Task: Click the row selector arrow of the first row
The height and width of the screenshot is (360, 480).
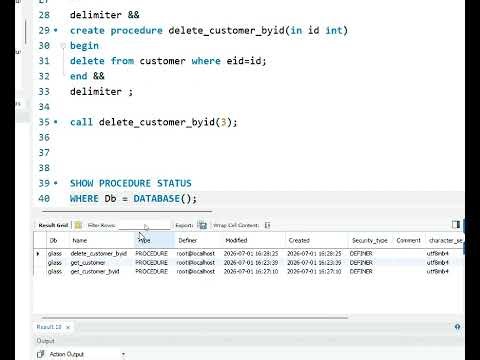Action: pyautogui.click(x=38, y=254)
